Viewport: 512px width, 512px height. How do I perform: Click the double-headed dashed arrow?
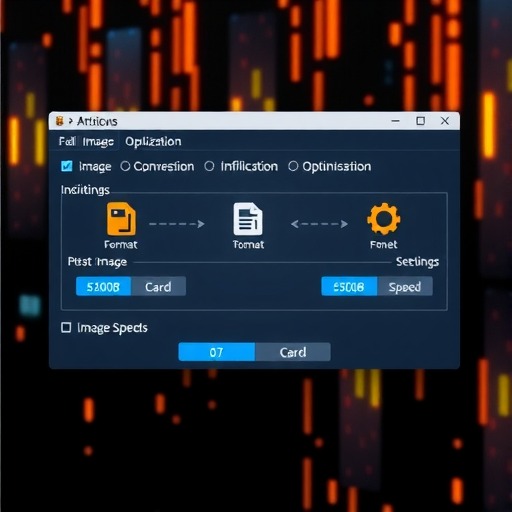(x=319, y=224)
